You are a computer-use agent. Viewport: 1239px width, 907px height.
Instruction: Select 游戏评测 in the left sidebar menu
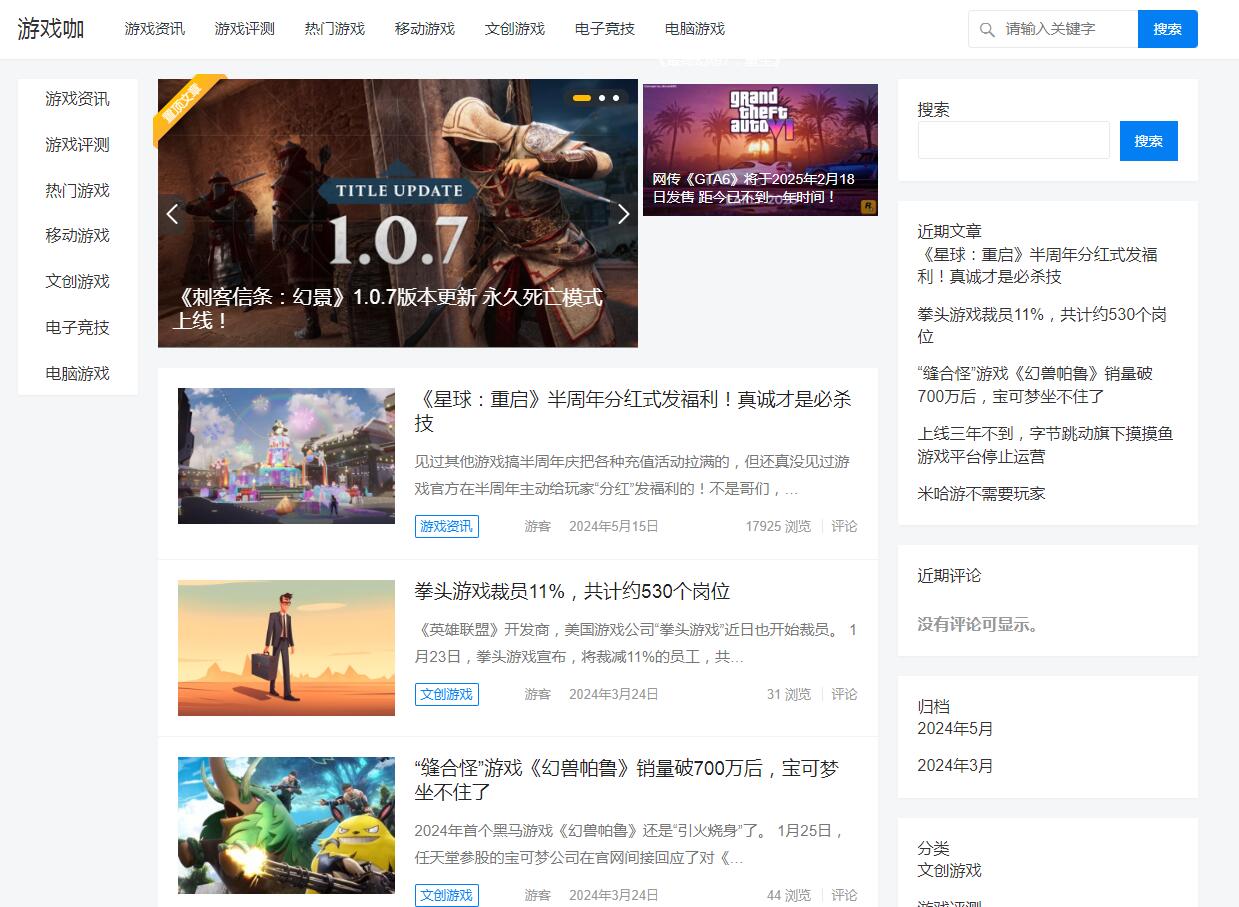click(x=78, y=145)
